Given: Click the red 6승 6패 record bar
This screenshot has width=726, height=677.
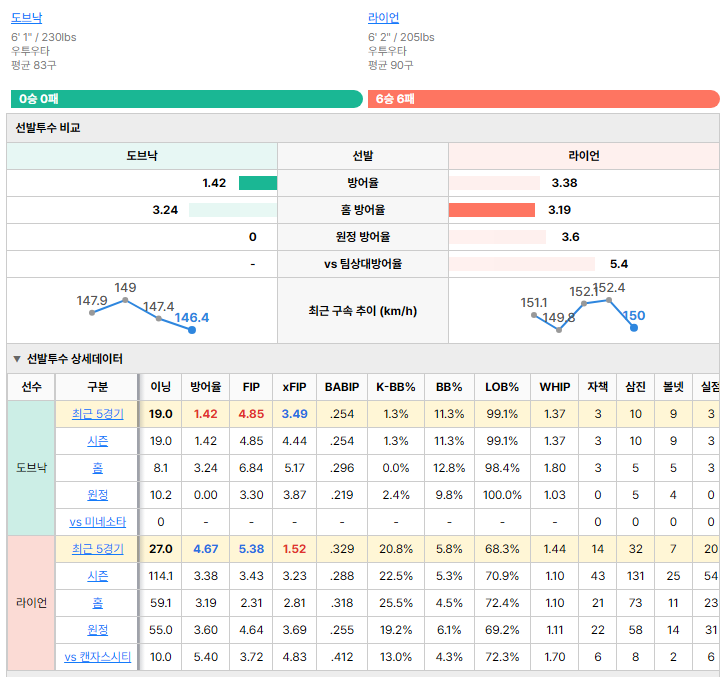Looking at the screenshot, I should tap(544, 99).
